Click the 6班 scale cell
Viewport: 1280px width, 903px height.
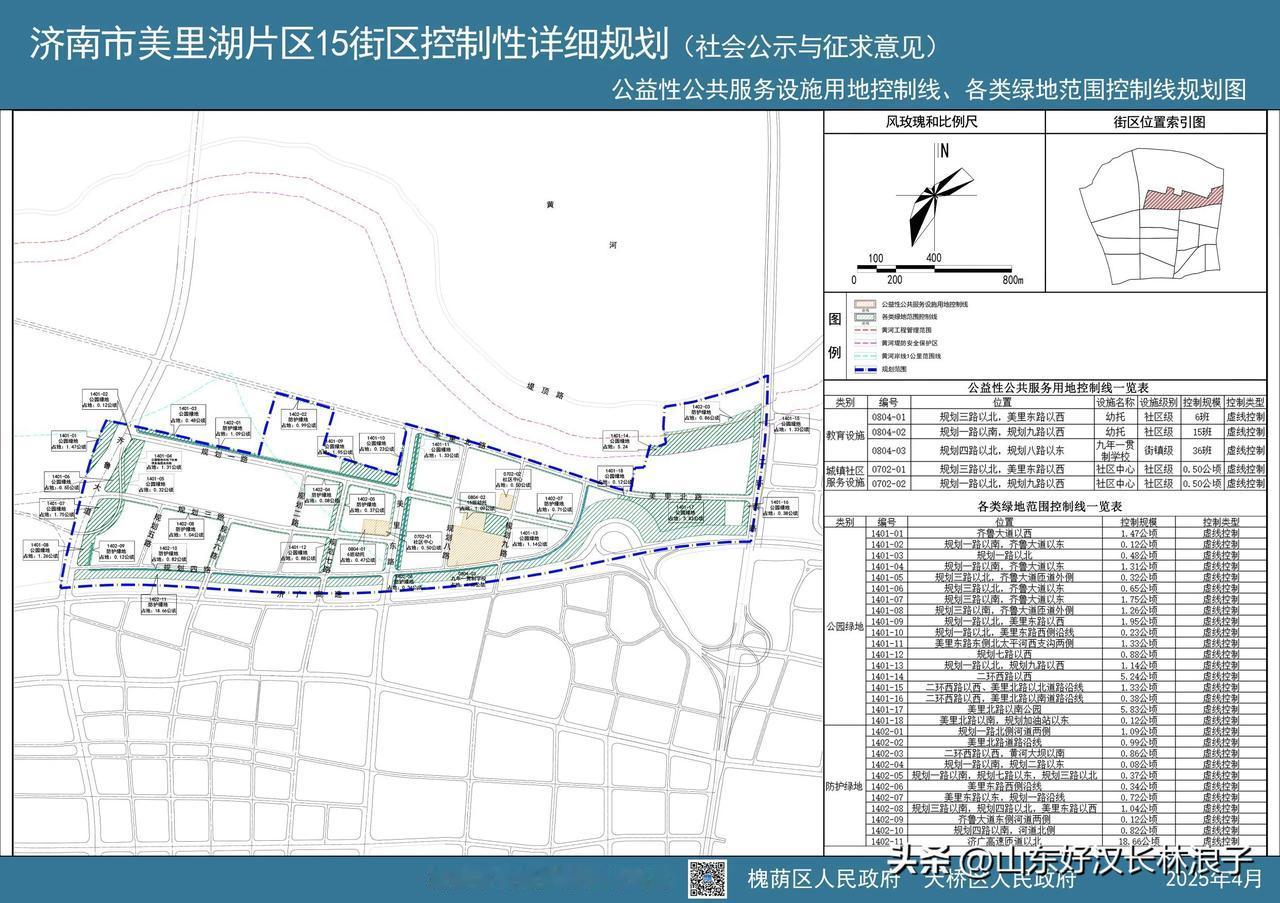tap(1200, 417)
